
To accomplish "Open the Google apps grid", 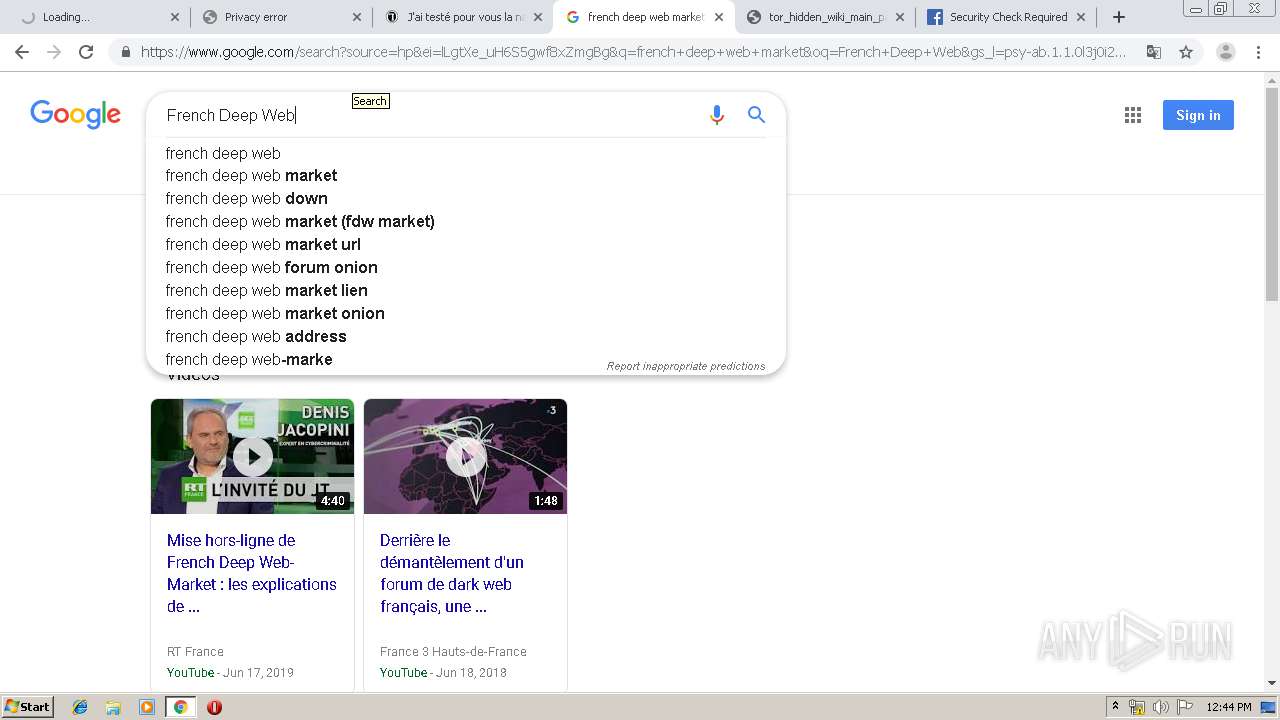I will pos(1132,115).
